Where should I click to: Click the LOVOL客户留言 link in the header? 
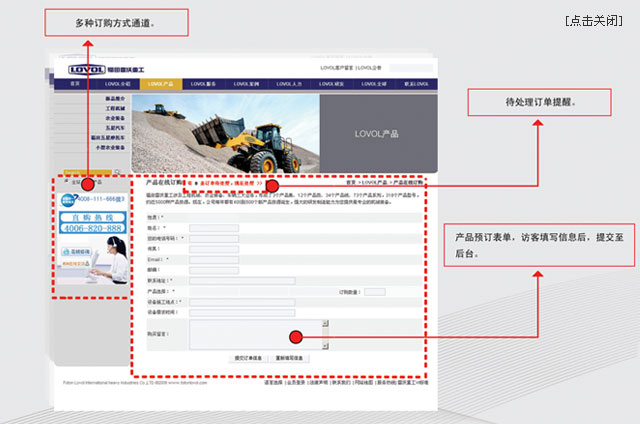[337, 68]
